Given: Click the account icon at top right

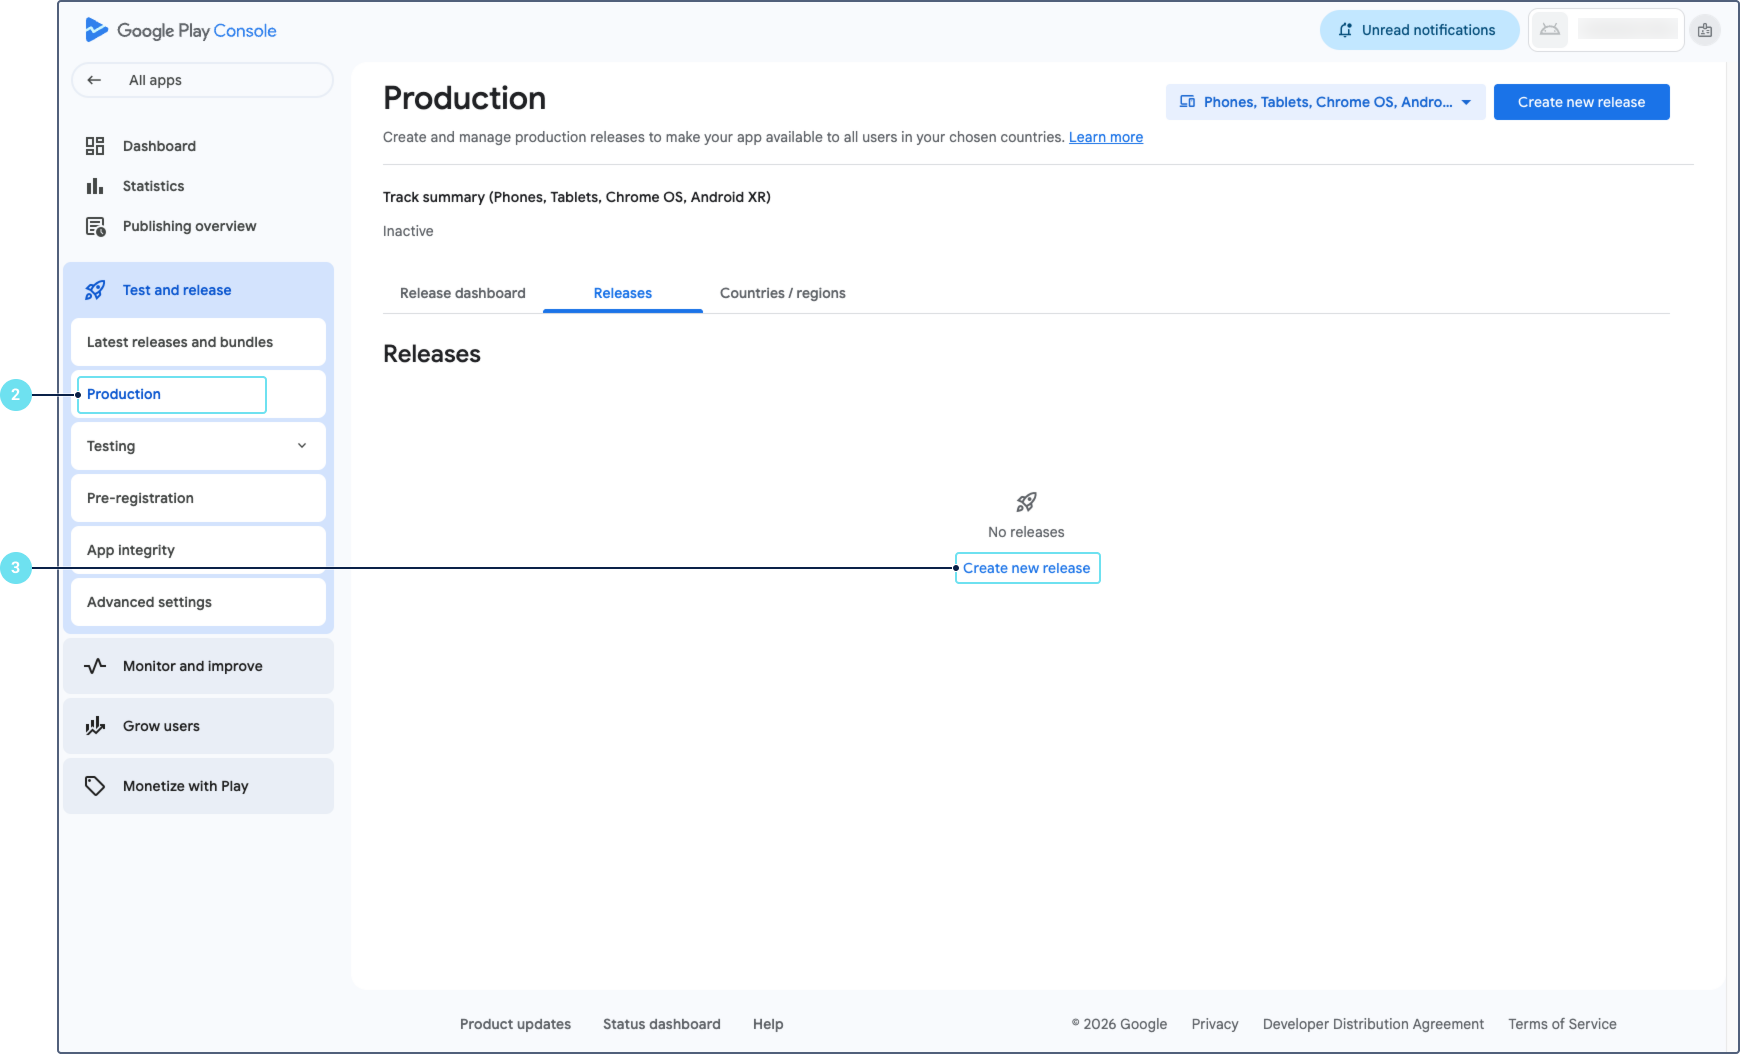Looking at the screenshot, I should [1705, 30].
